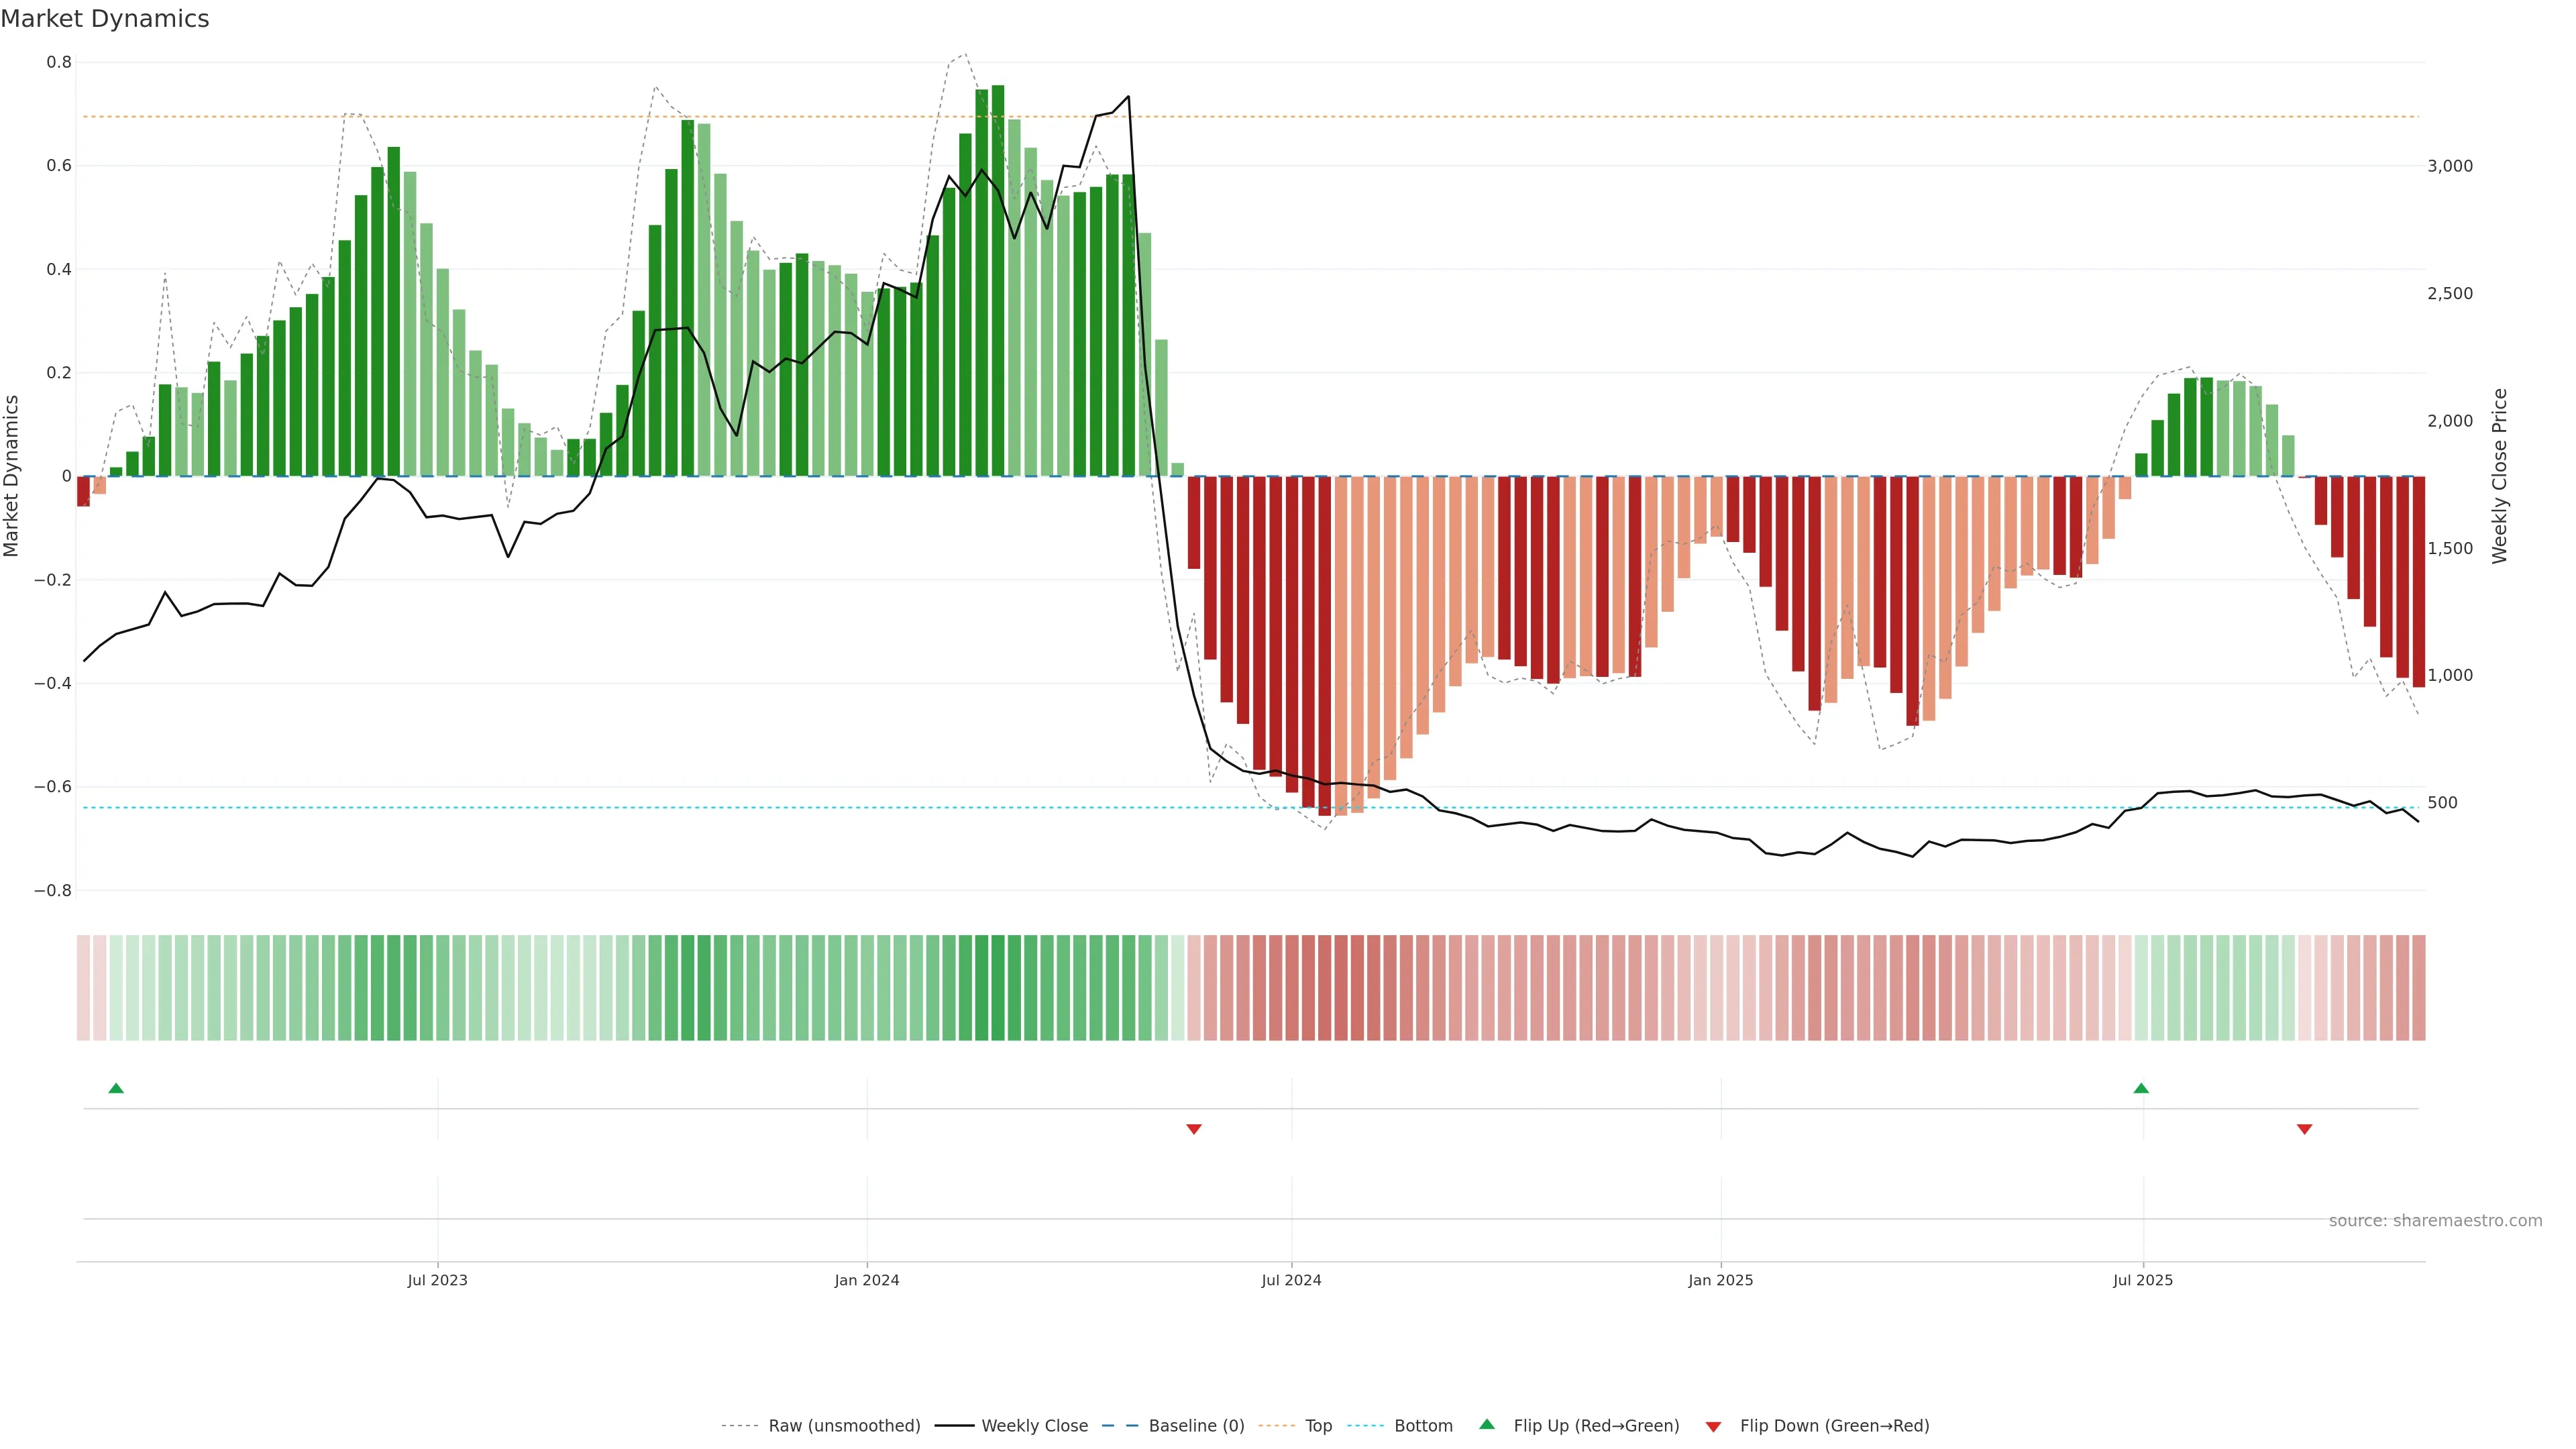Image resolution: width=2576 pixels, height=1449 pixels.
Task: Click the black Weekly Close legend line
Action: click(x=954, y=1426)
